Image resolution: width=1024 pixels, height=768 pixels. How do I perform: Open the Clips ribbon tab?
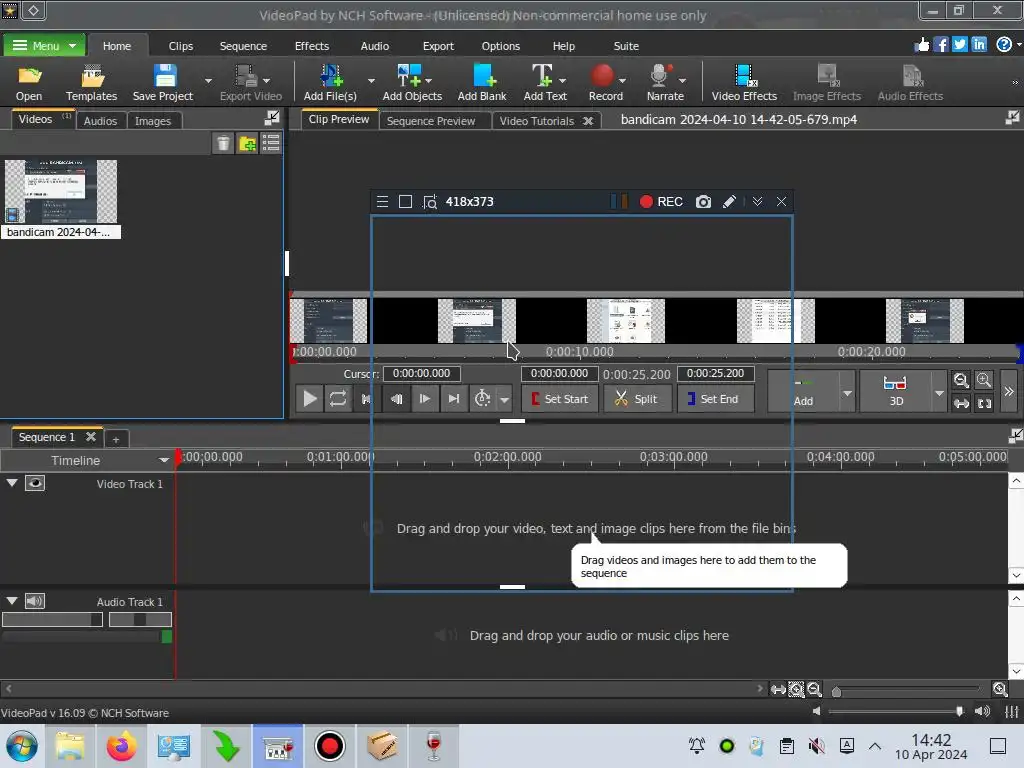point(181,46)
